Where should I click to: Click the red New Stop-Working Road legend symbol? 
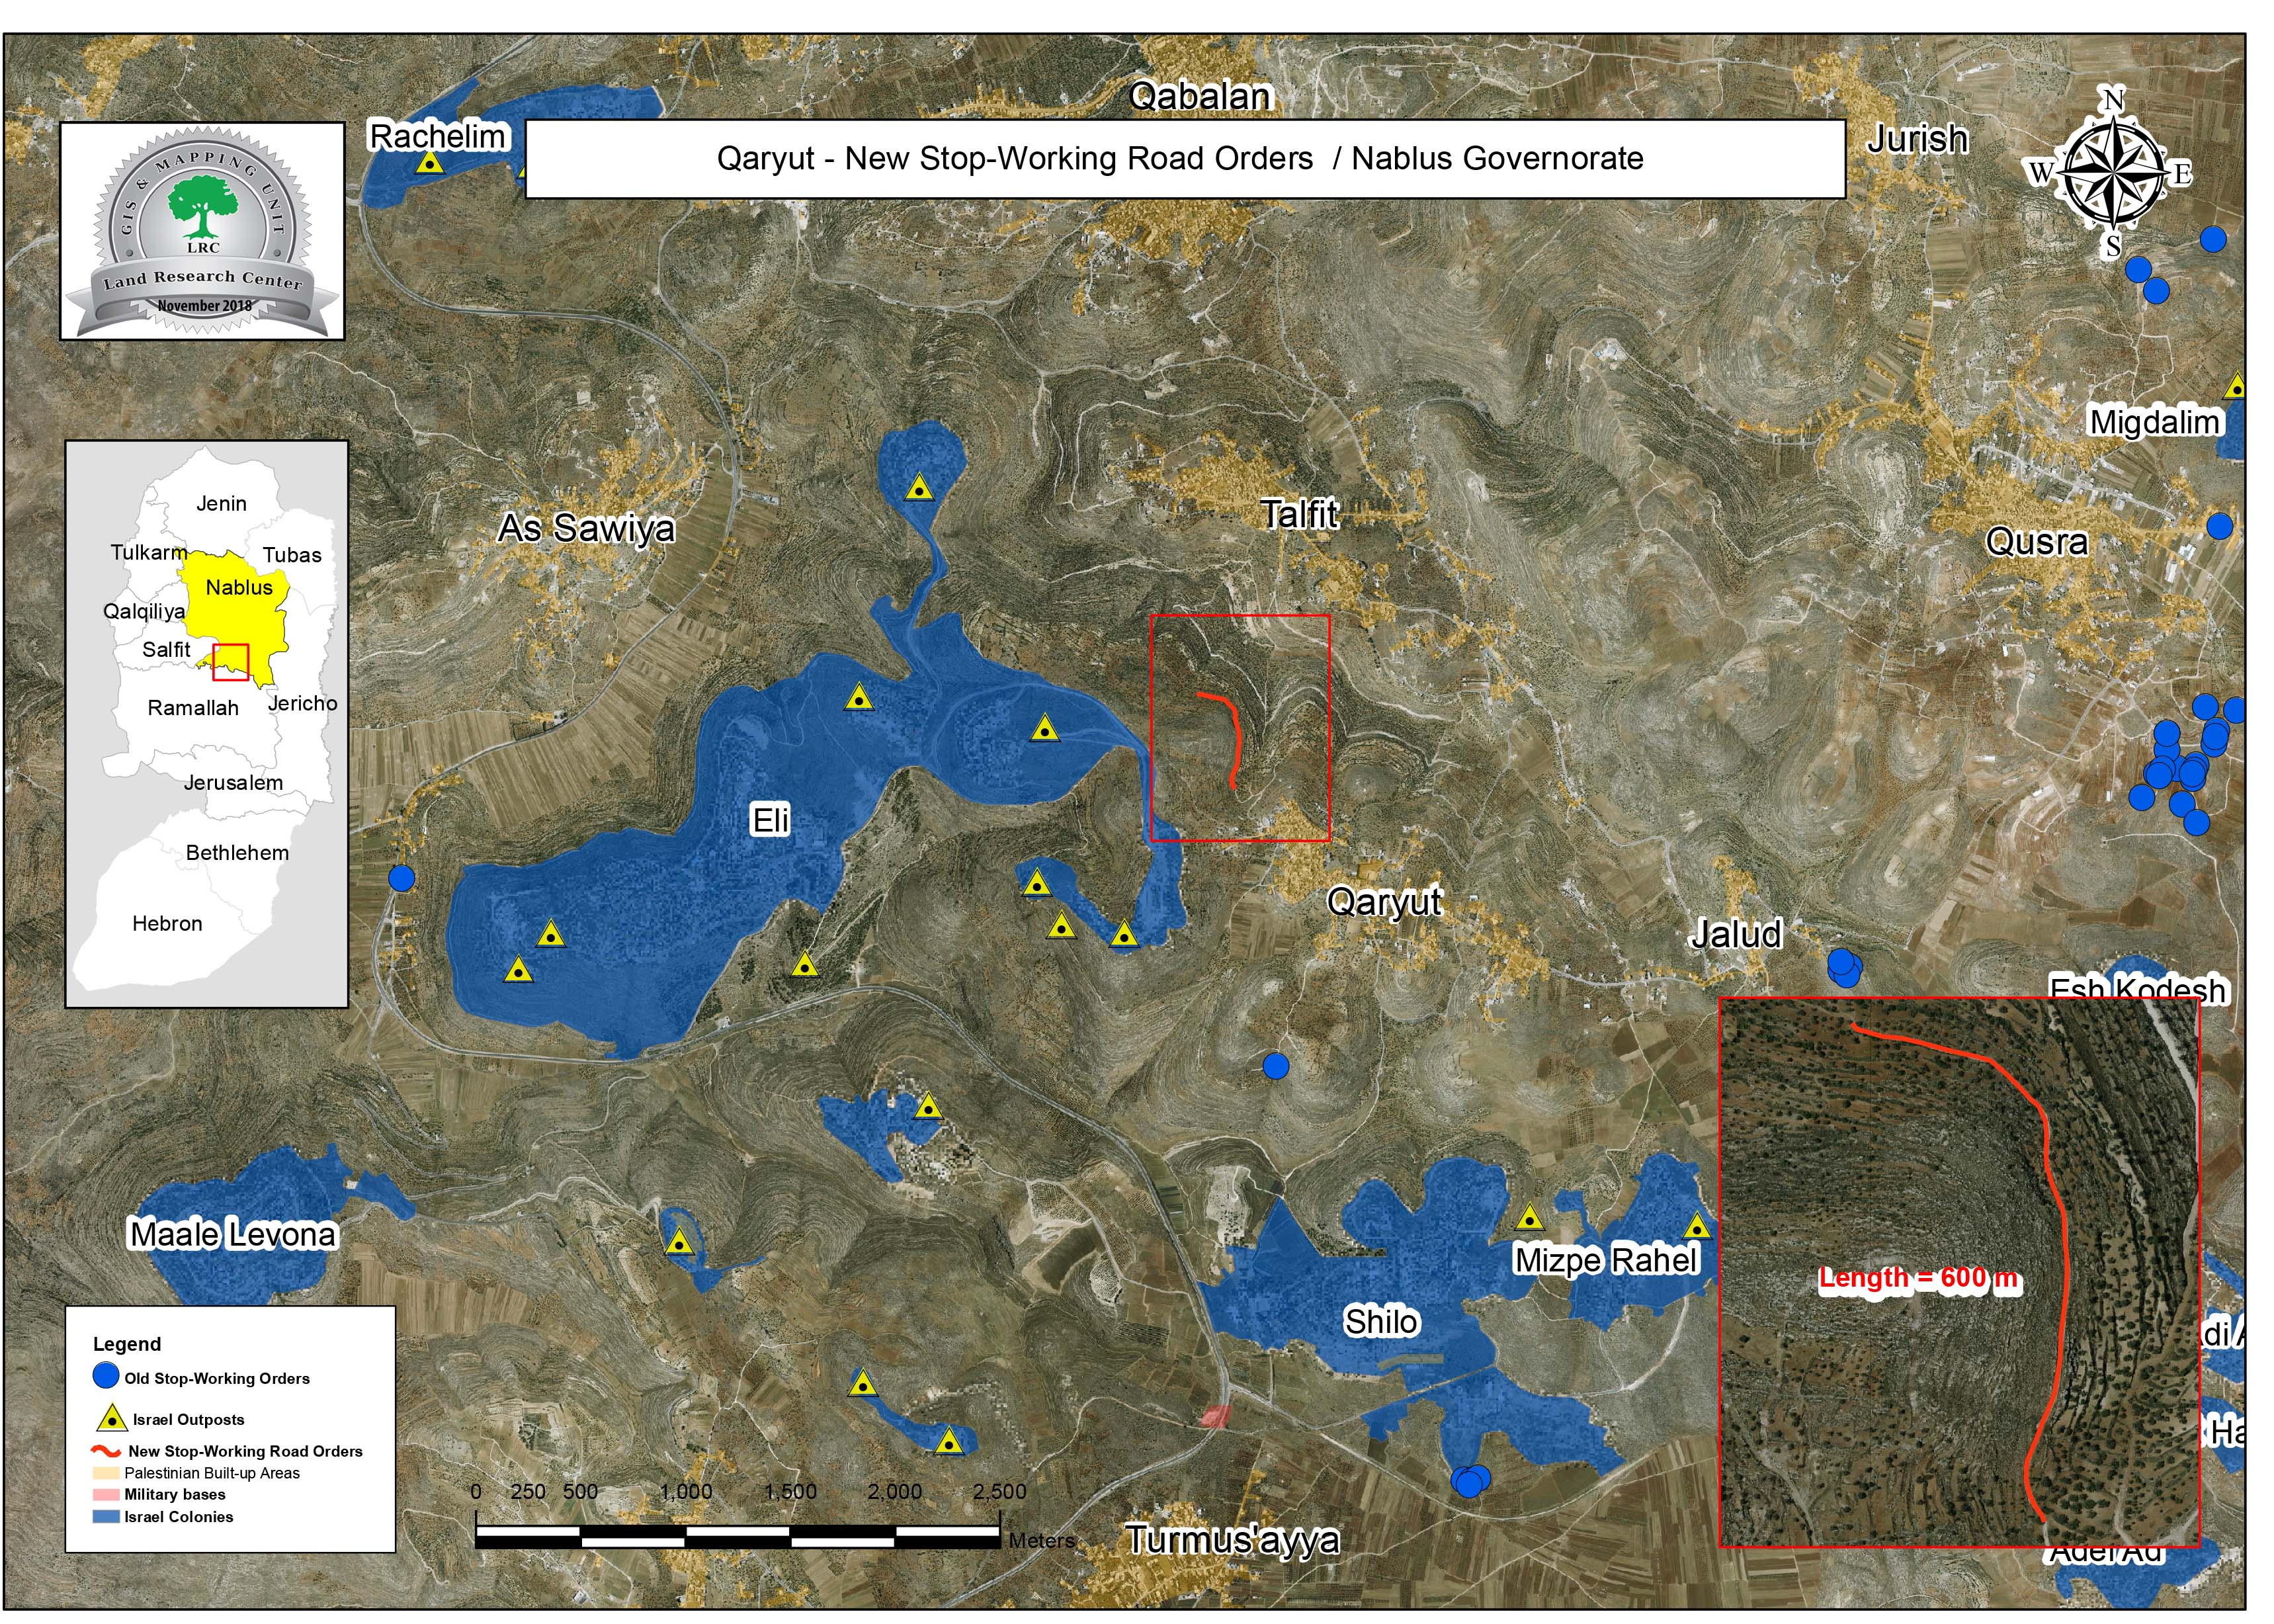[x=106, y=1451]
